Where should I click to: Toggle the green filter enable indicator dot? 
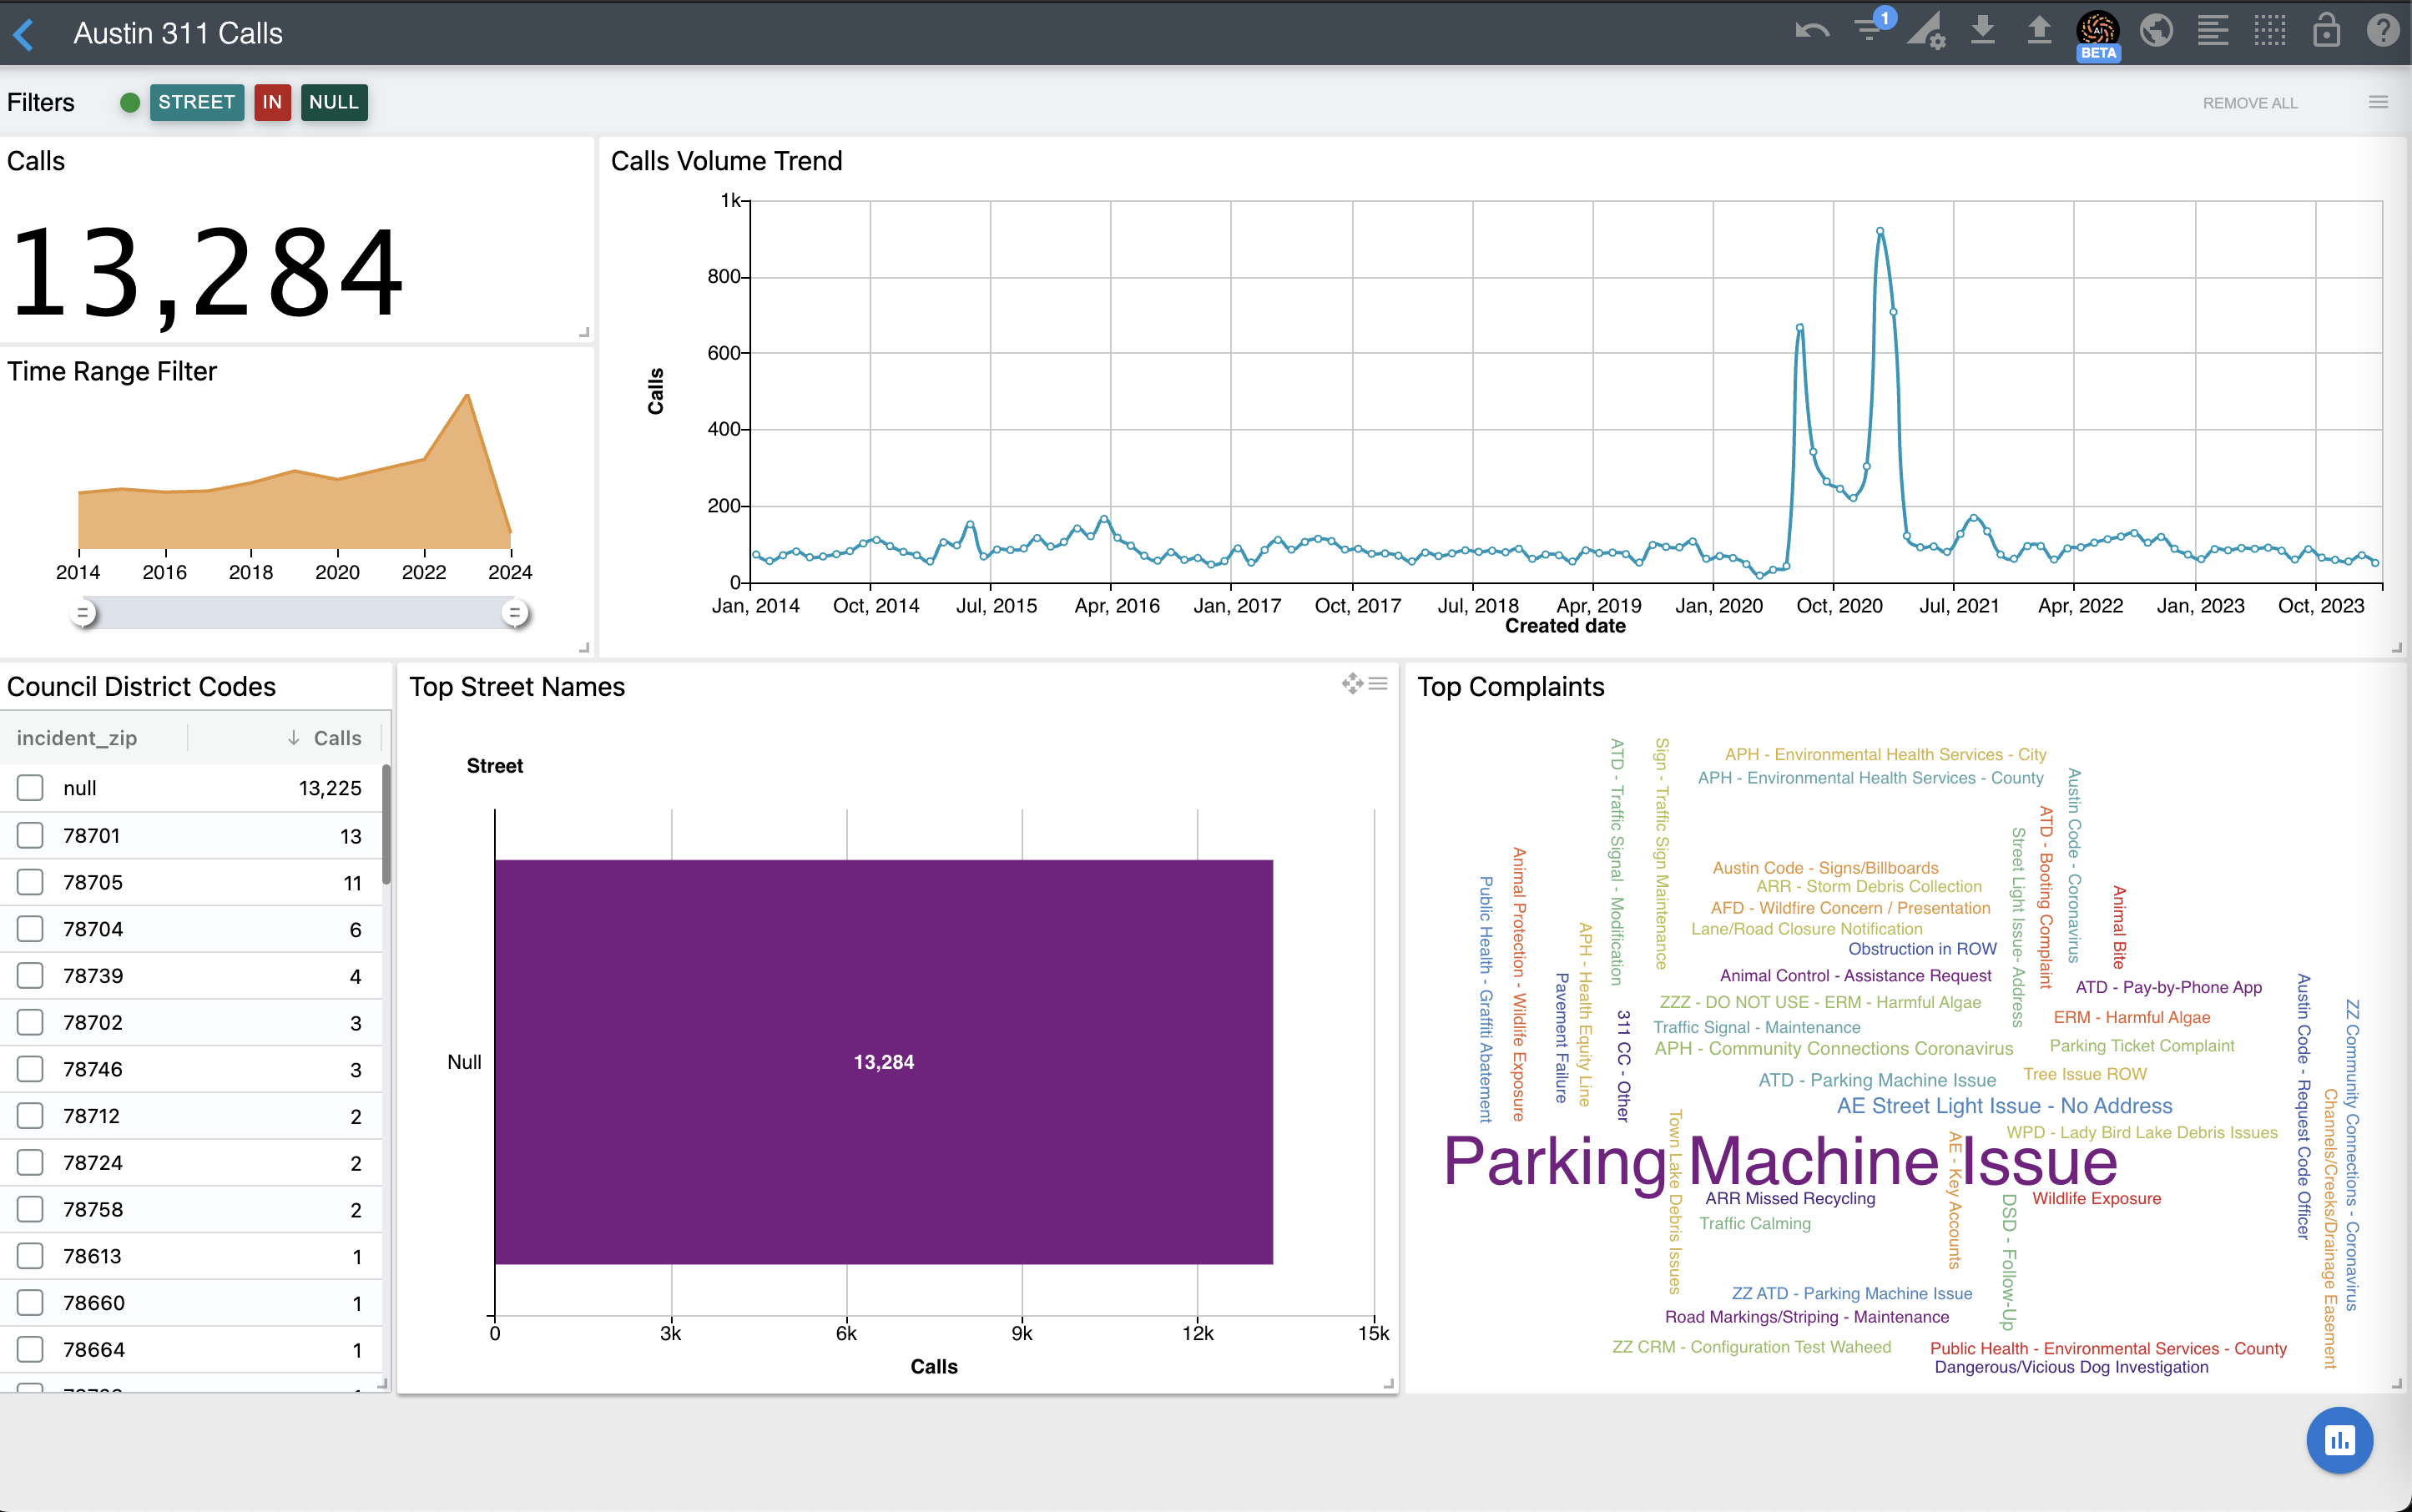click(129, 102)
